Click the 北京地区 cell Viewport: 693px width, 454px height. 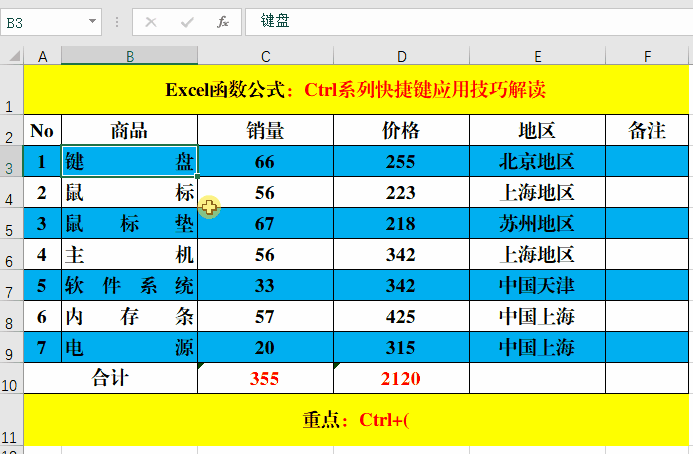[x=537, y=161]
